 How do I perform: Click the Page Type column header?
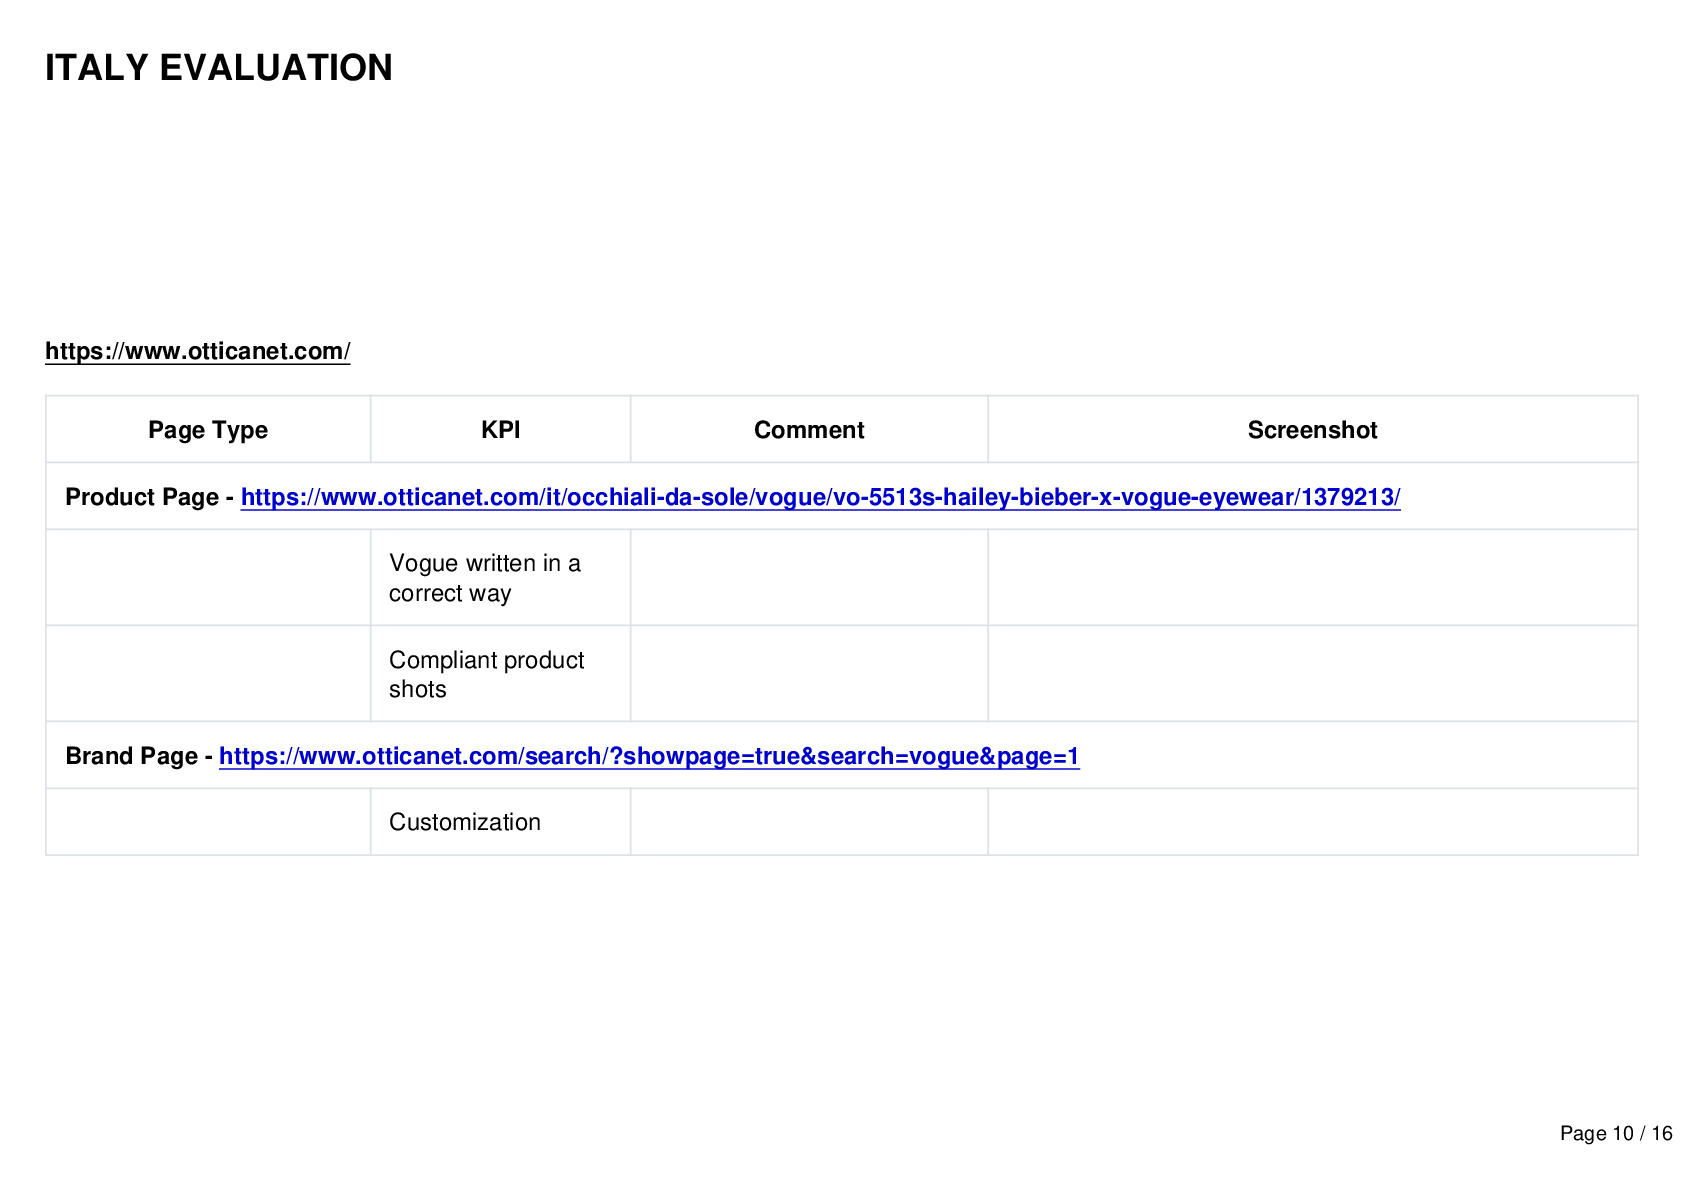(208, 430)
